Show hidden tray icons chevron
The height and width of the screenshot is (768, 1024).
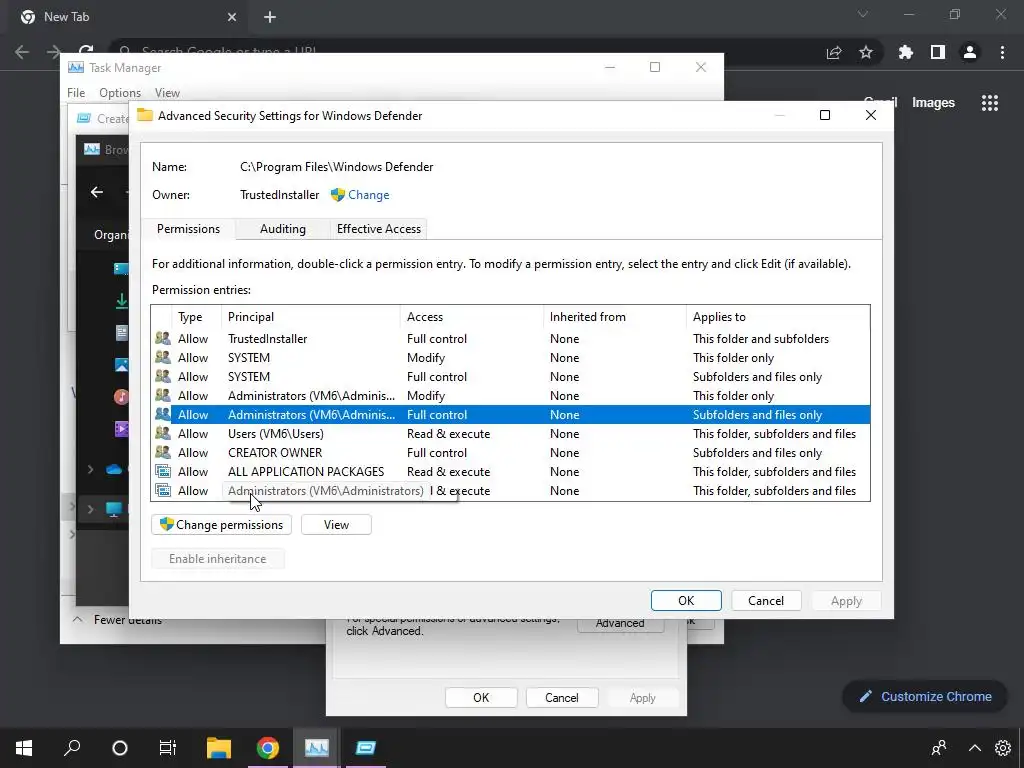pos(974,748)
